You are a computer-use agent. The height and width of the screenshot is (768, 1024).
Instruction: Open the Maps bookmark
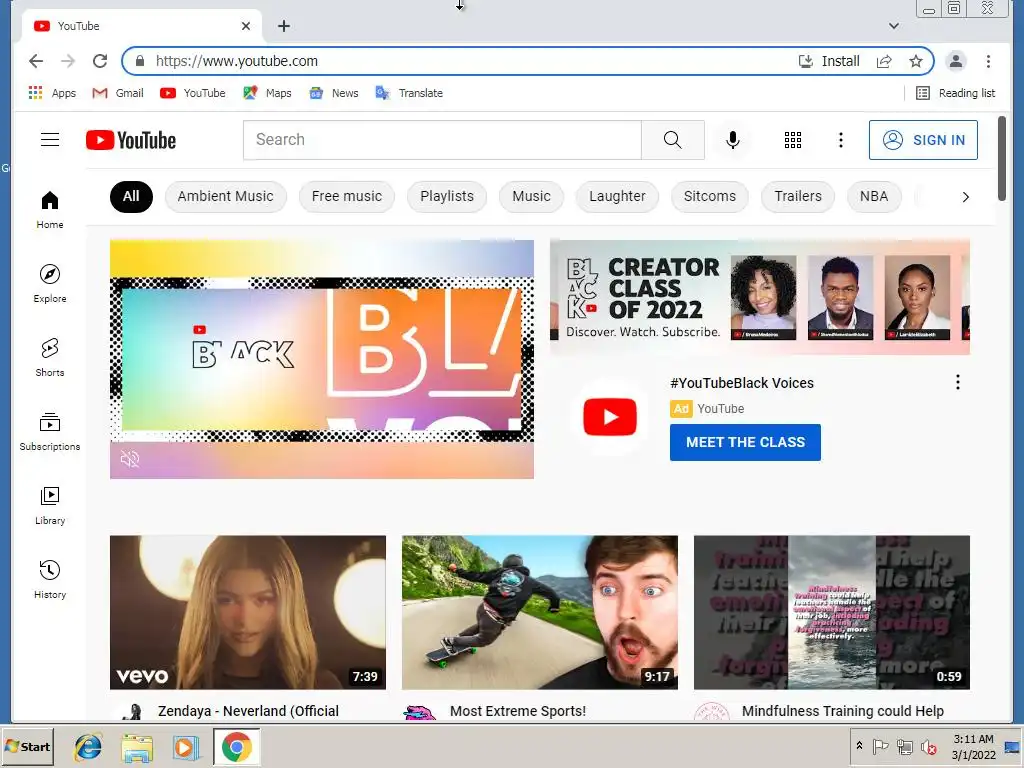coord(267,93)
